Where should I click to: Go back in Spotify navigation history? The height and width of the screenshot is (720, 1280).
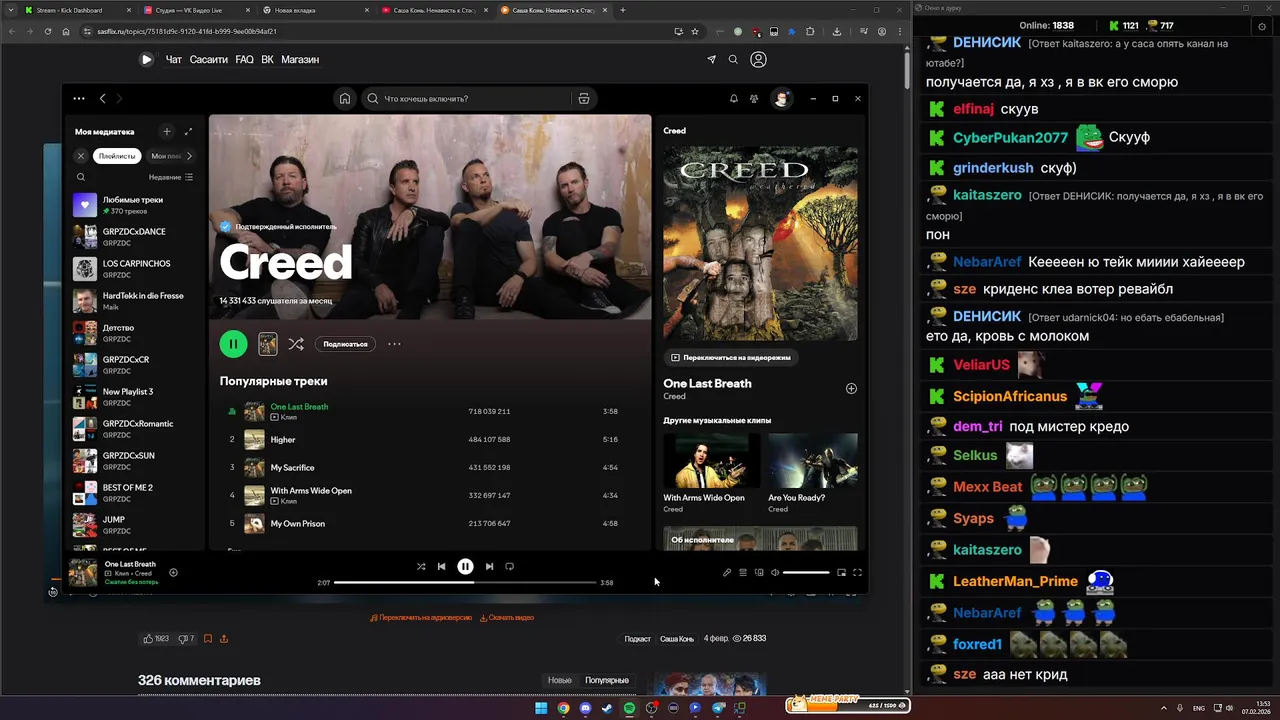[x=102, y=98]
